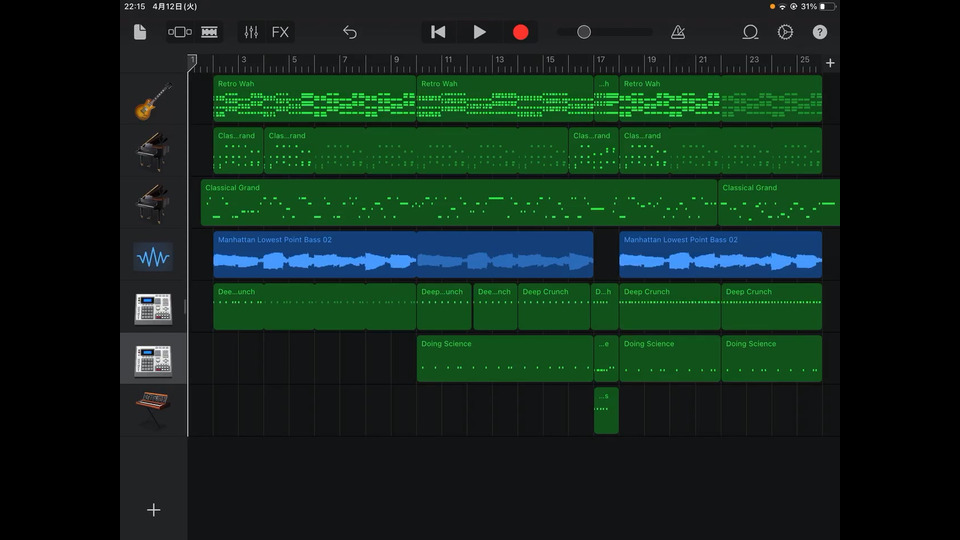Select the first drum machine track header

click(x=153, y=307)
